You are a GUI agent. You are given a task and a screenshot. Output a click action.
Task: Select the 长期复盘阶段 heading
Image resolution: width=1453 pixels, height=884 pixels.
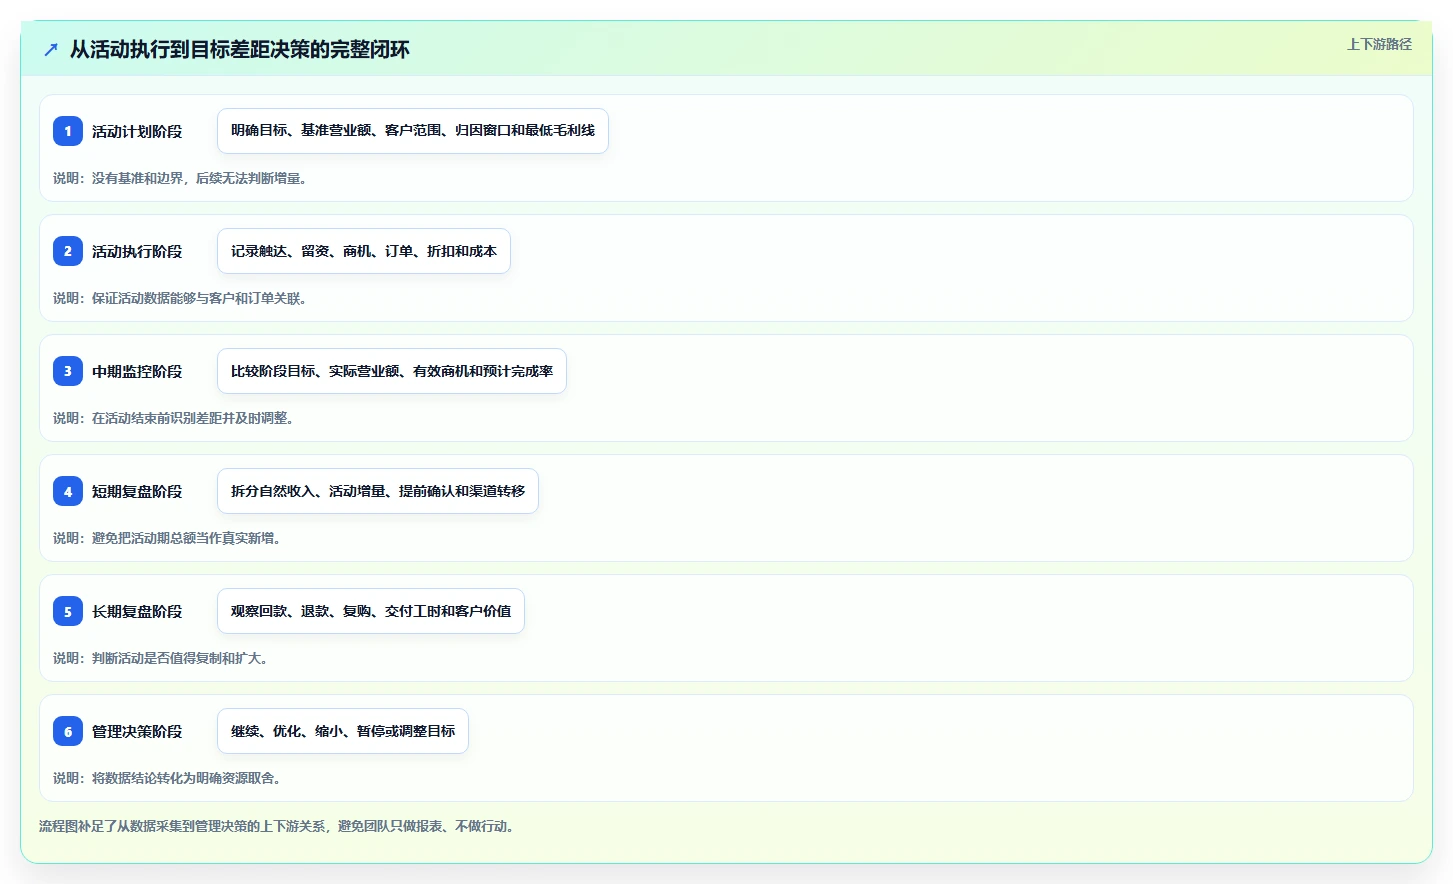click(137, 611)
